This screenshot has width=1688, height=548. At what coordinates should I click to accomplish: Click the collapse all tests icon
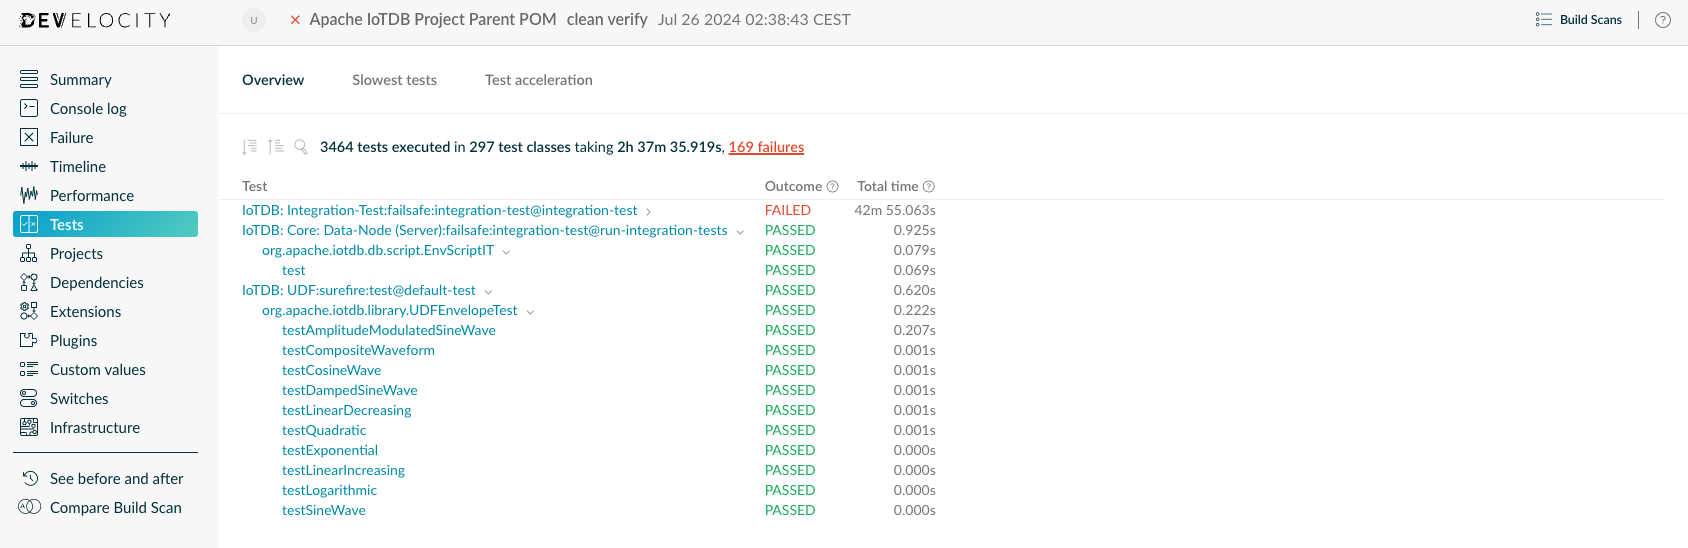click(x=276, y=147)
